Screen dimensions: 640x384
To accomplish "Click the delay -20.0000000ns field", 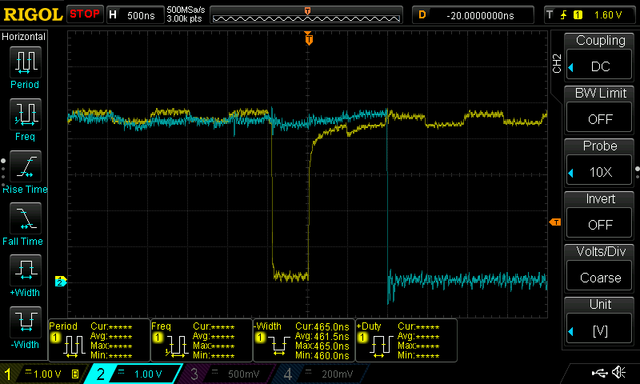I will point(473,15).
